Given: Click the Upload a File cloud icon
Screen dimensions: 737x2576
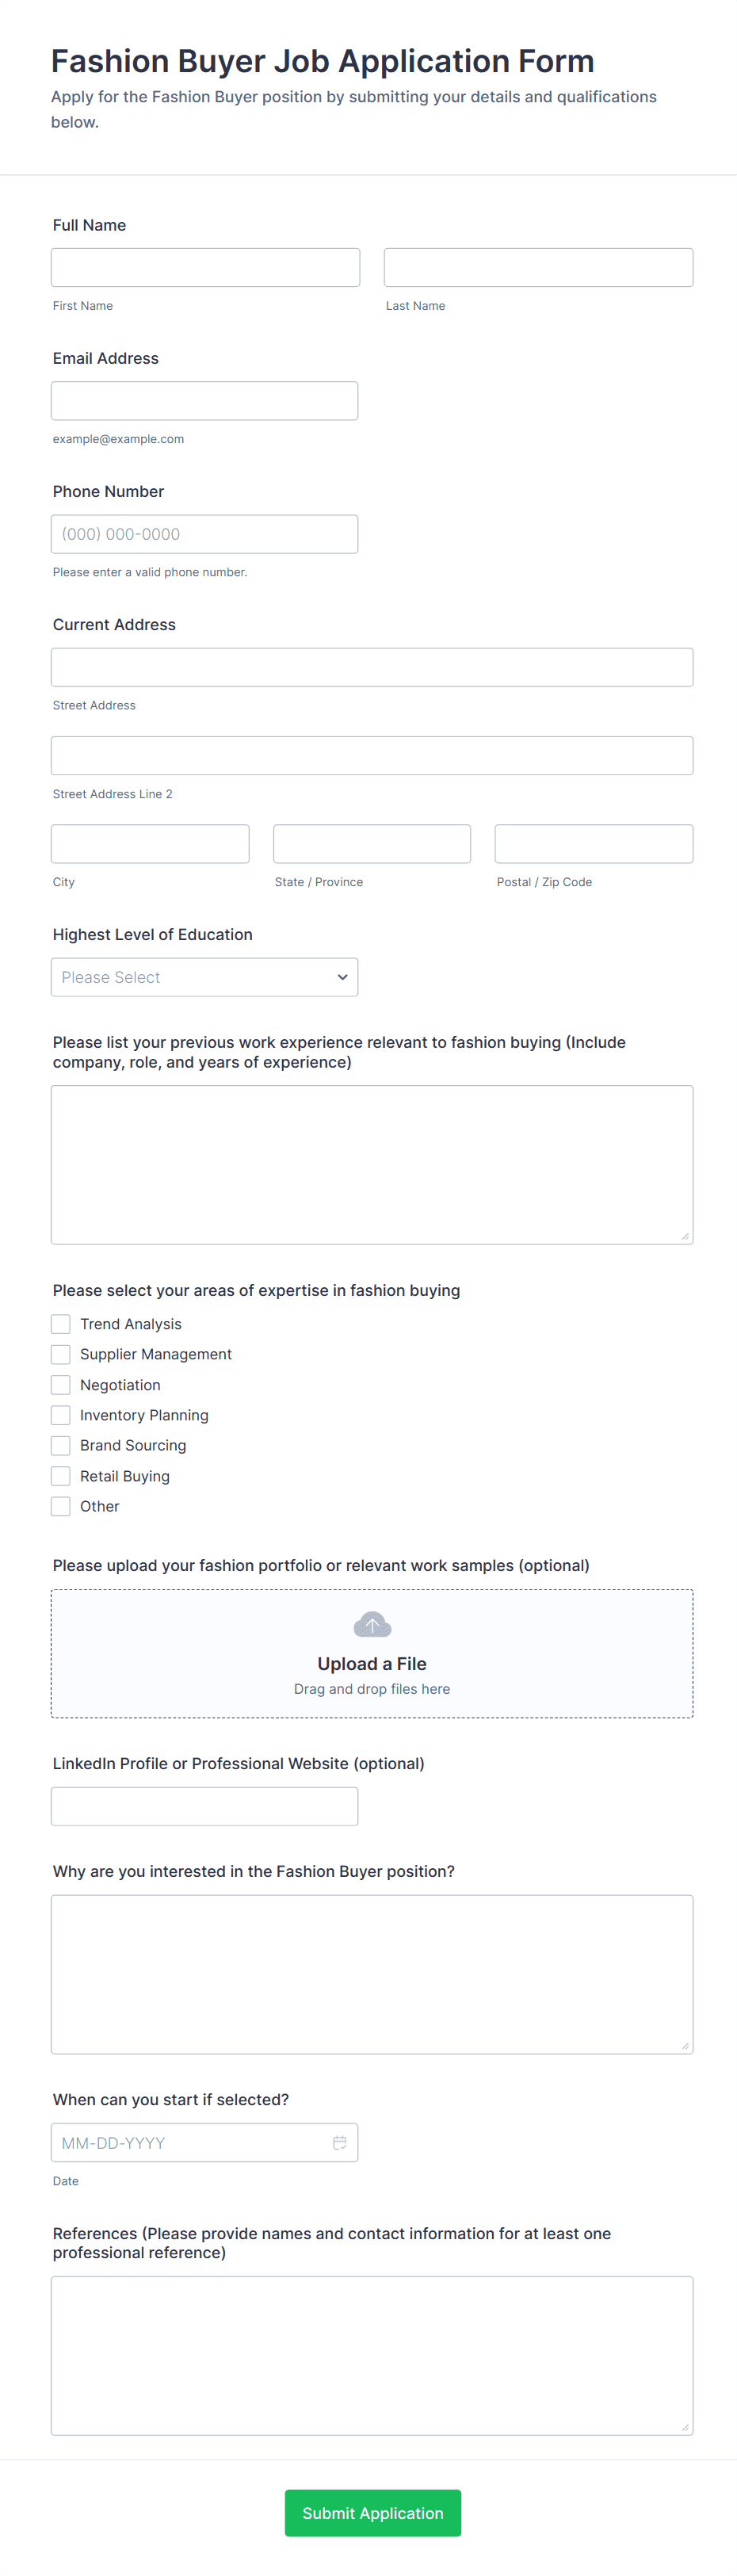Looking at the screenshot, I should (x=371, y=1623).
